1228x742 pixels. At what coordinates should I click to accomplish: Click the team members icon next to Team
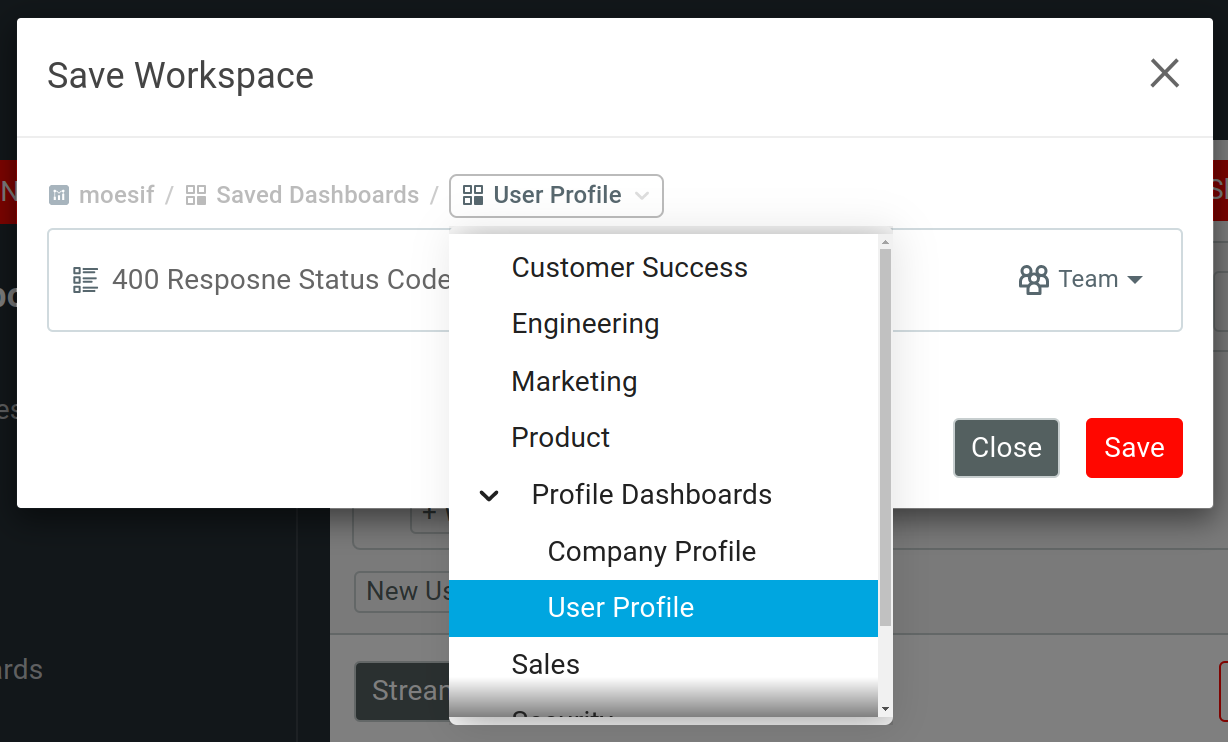tap(1033, 280)
